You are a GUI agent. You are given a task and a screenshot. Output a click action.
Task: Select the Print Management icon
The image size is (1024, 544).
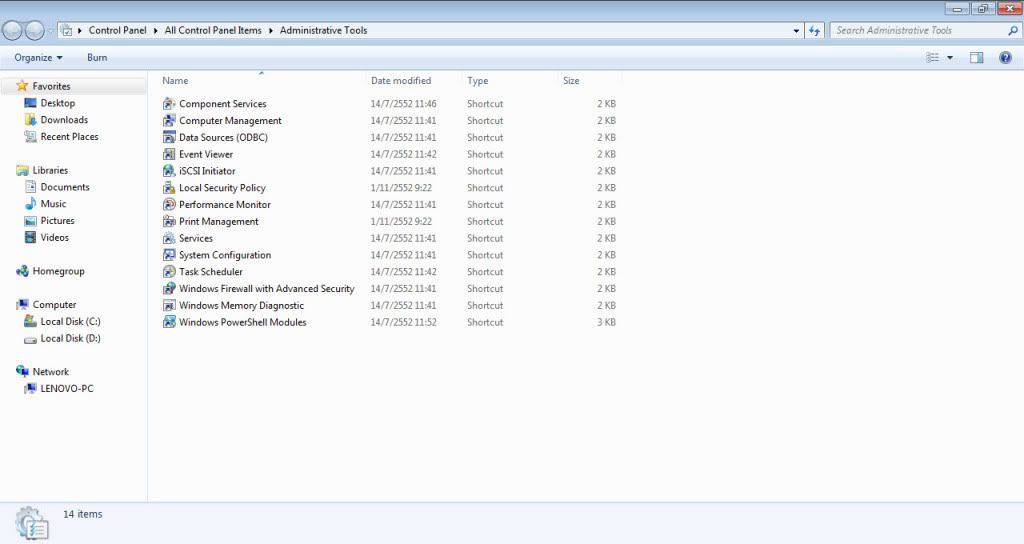tap(169, 221)
